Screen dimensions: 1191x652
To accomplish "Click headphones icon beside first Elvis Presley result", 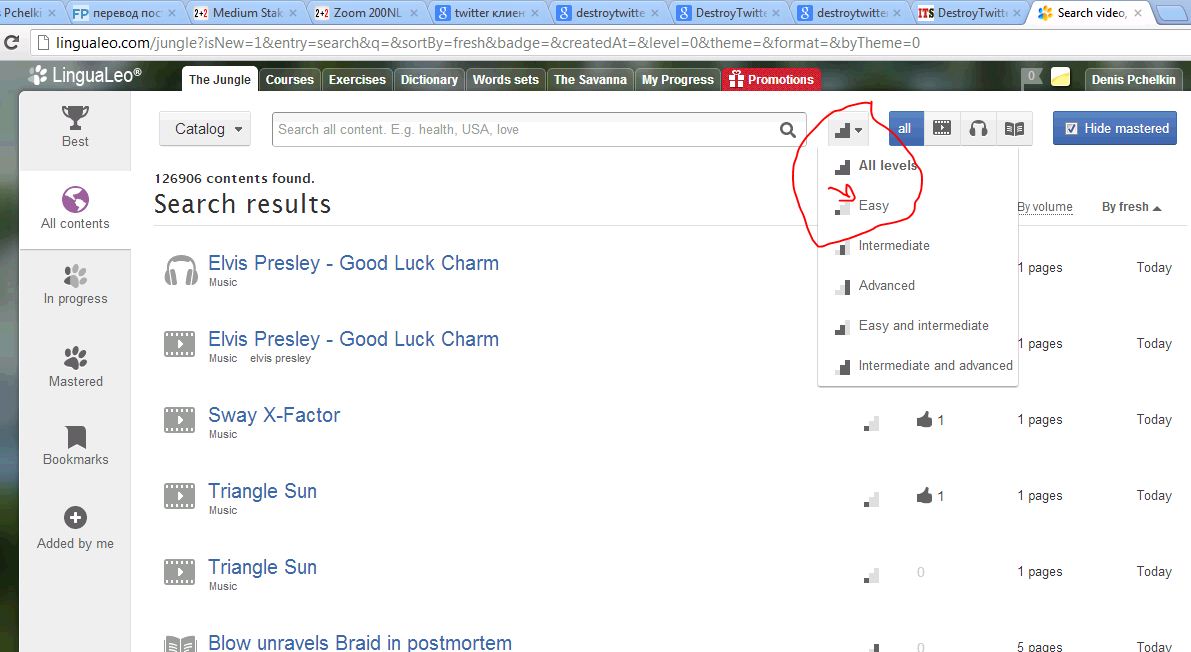I will 181,270.
